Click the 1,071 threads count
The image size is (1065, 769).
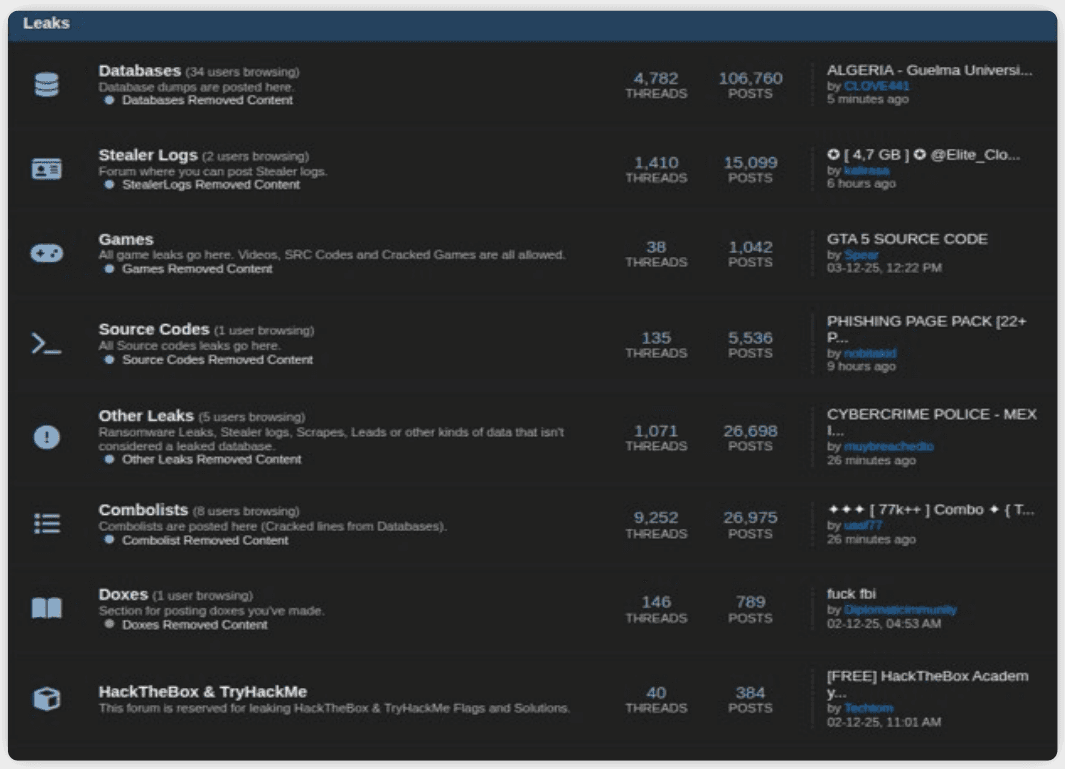[656, 431]
